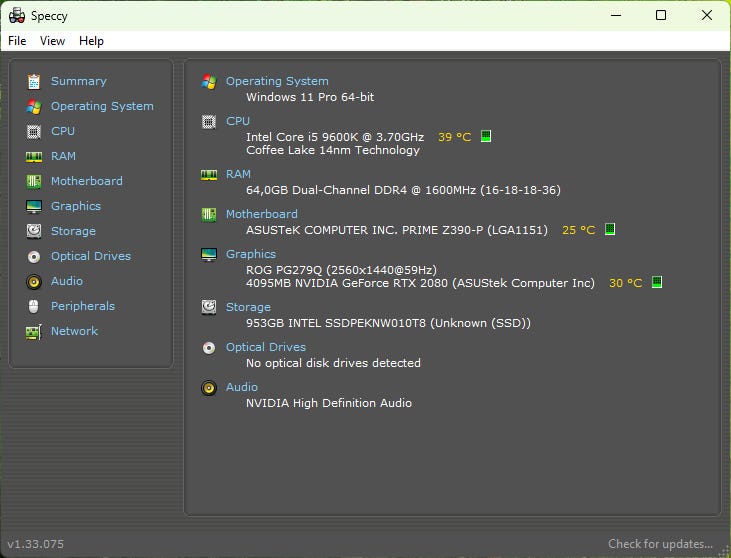Open Peripherals section label in the sidebar
731x558 pixels.
[x=83, y=306]
